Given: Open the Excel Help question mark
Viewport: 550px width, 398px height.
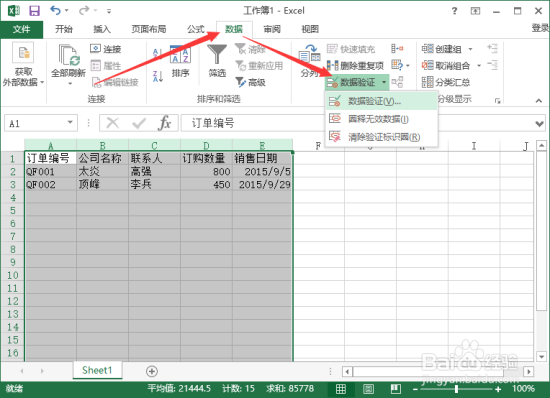Looking at the screenshot, I should pos(455,11).
